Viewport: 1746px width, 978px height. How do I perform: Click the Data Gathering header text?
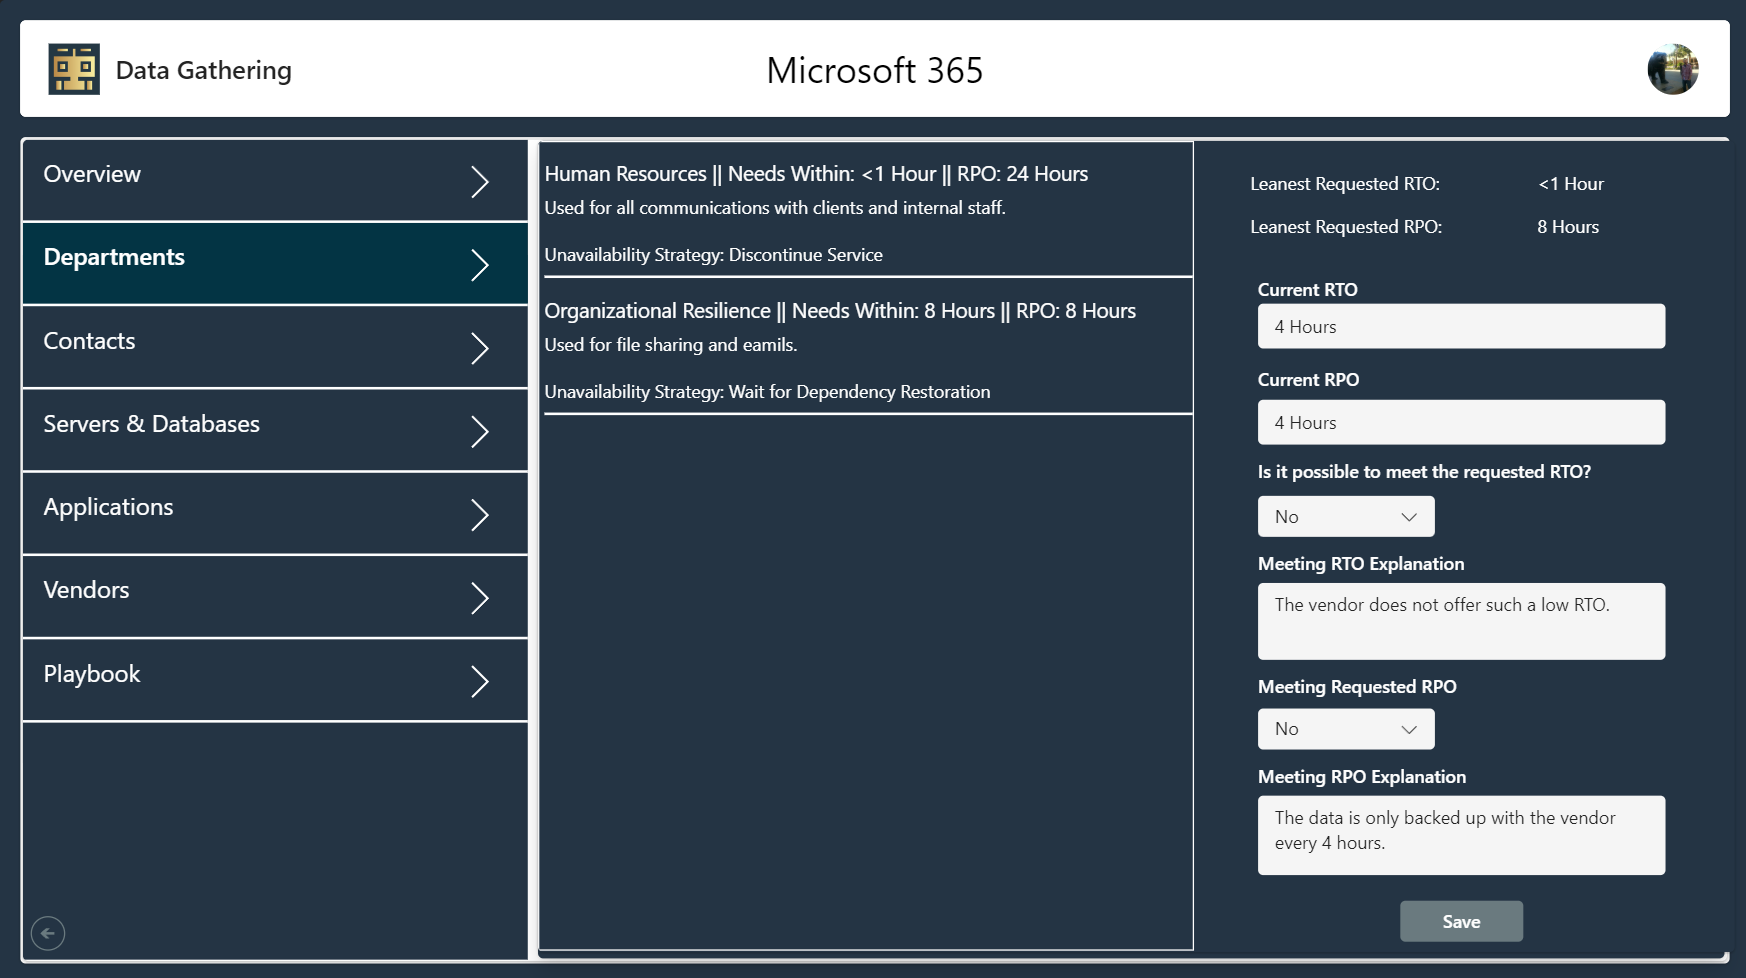pos(204,70)
